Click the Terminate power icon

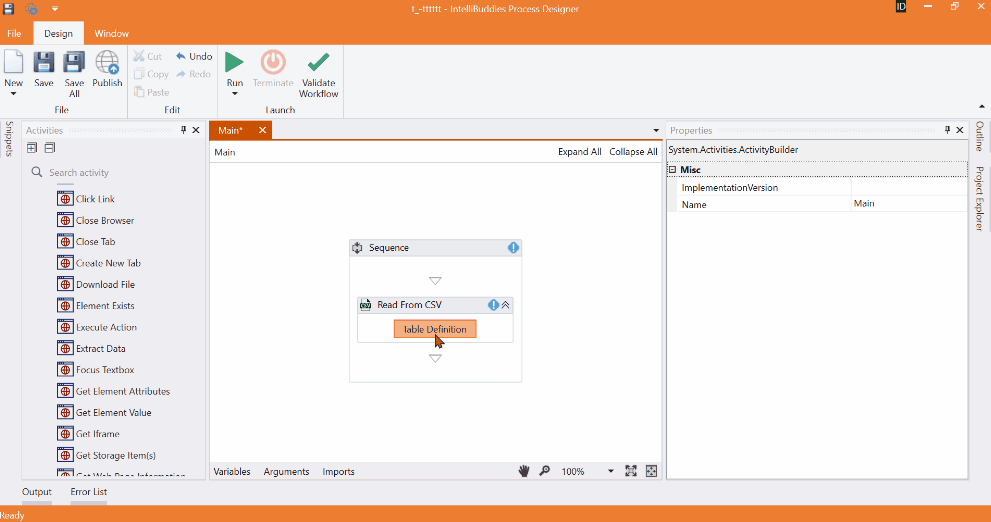(273, 63)
